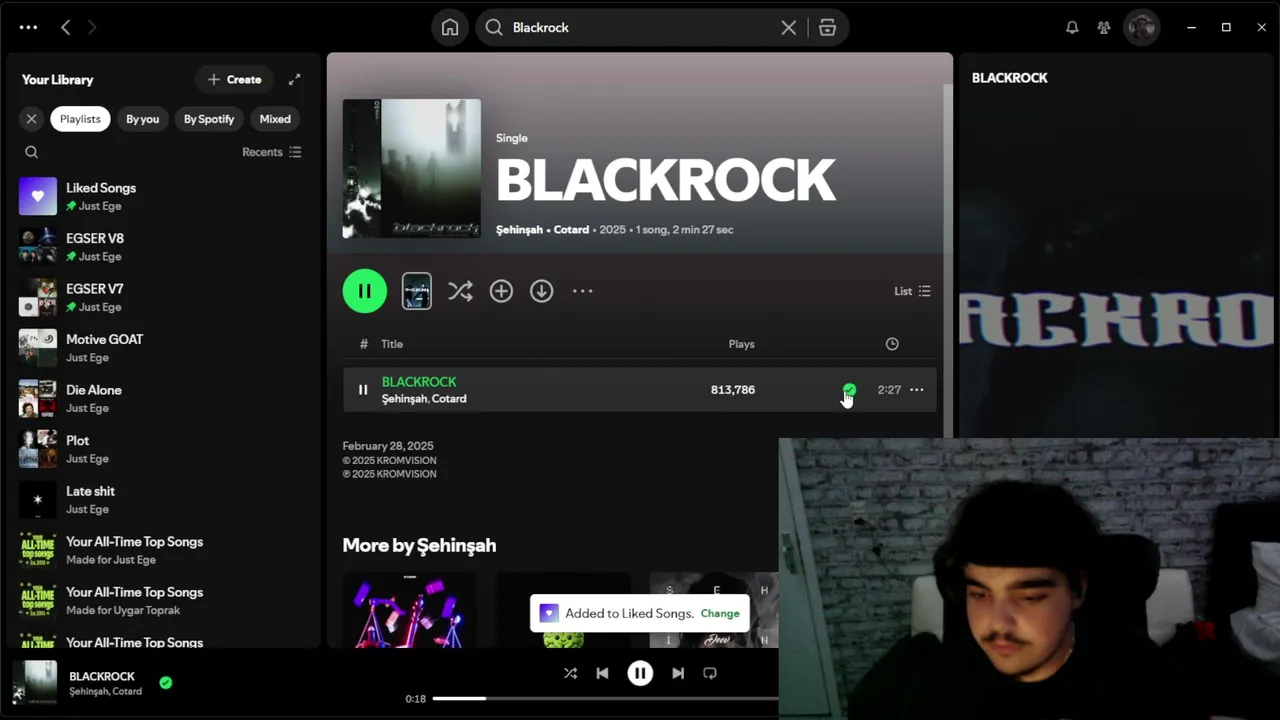
Task: Pause the BLACKROCK track in the row
Action: pyautogui.click(x=363, y=390)
